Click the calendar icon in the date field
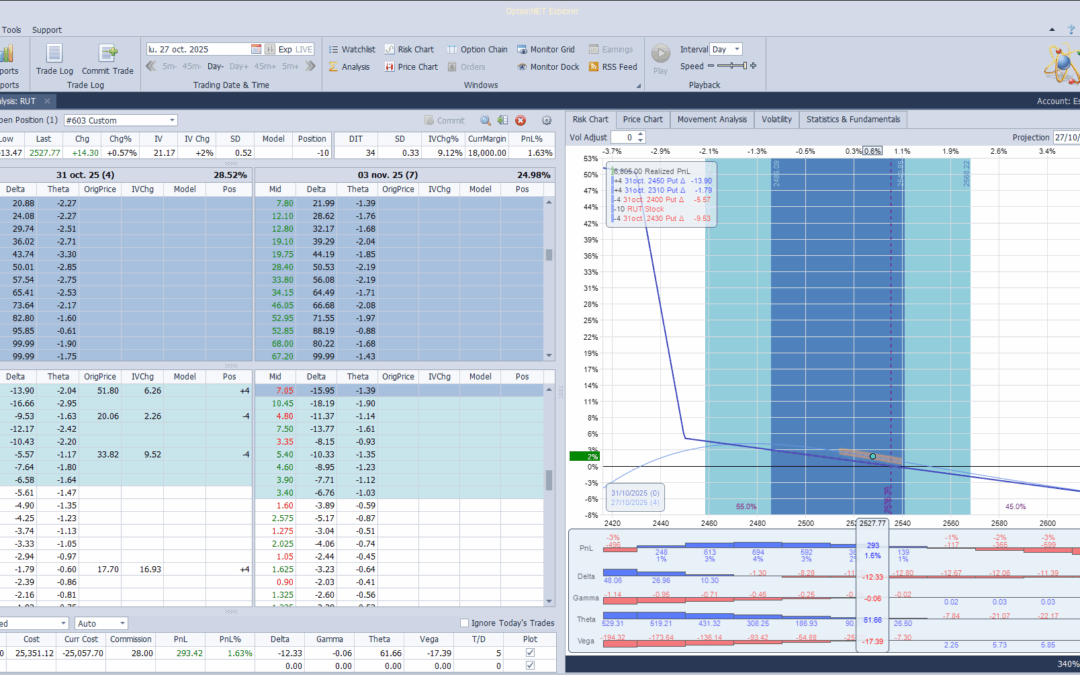Screen dimensions: 1080x675 (x=256, y=49)
